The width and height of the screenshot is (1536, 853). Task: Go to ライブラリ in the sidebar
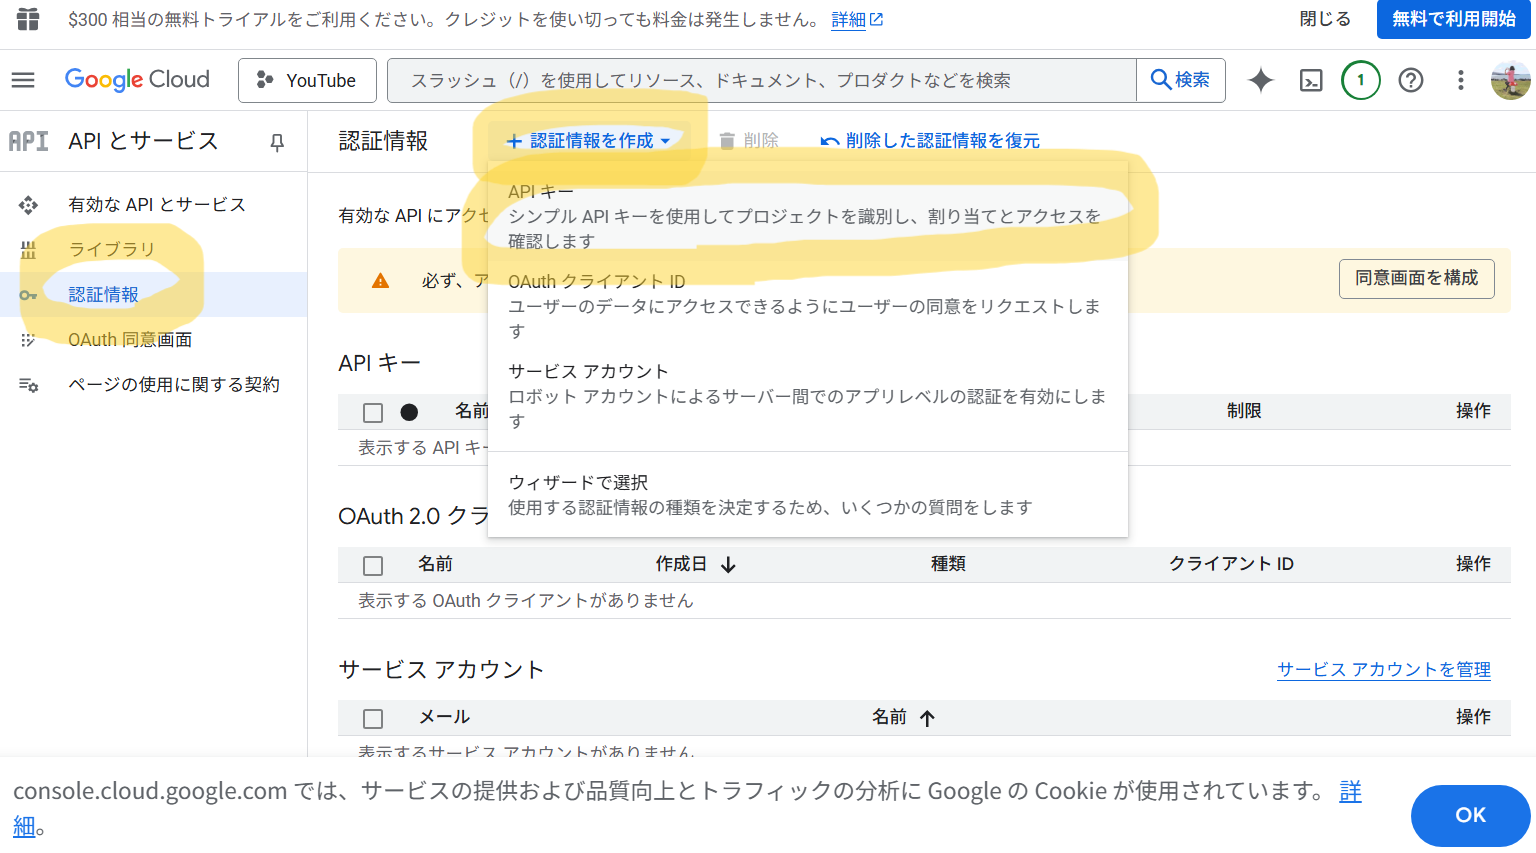pos(111,249)
